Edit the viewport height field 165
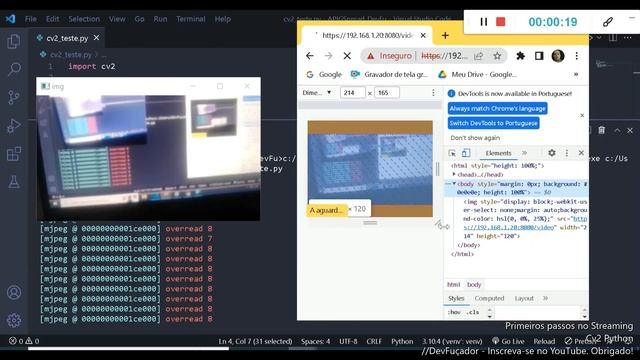The width and height of the screenshot is (640, 360). [387, 93]
